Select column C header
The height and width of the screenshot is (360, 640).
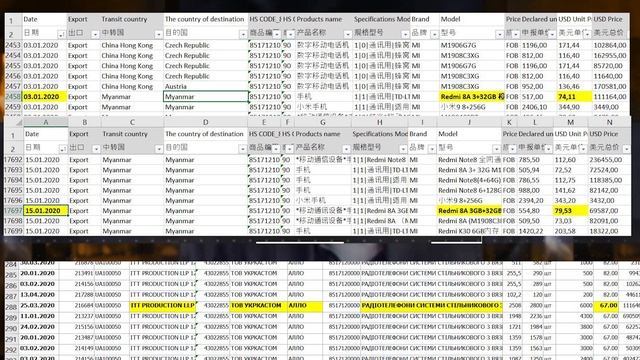[x=132, y=122]
